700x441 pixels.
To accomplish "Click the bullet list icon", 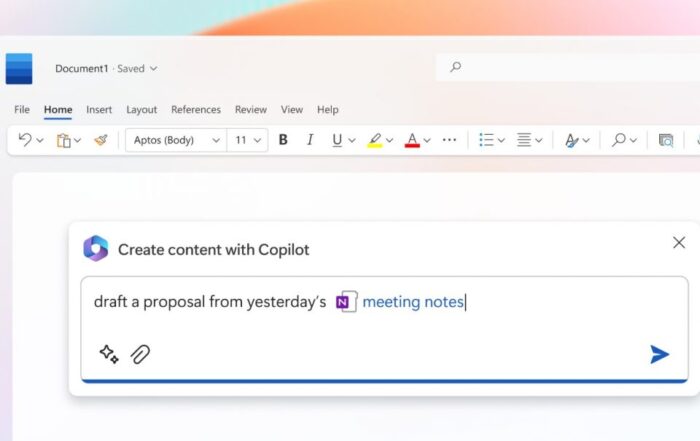I will [x=486, y=140].
